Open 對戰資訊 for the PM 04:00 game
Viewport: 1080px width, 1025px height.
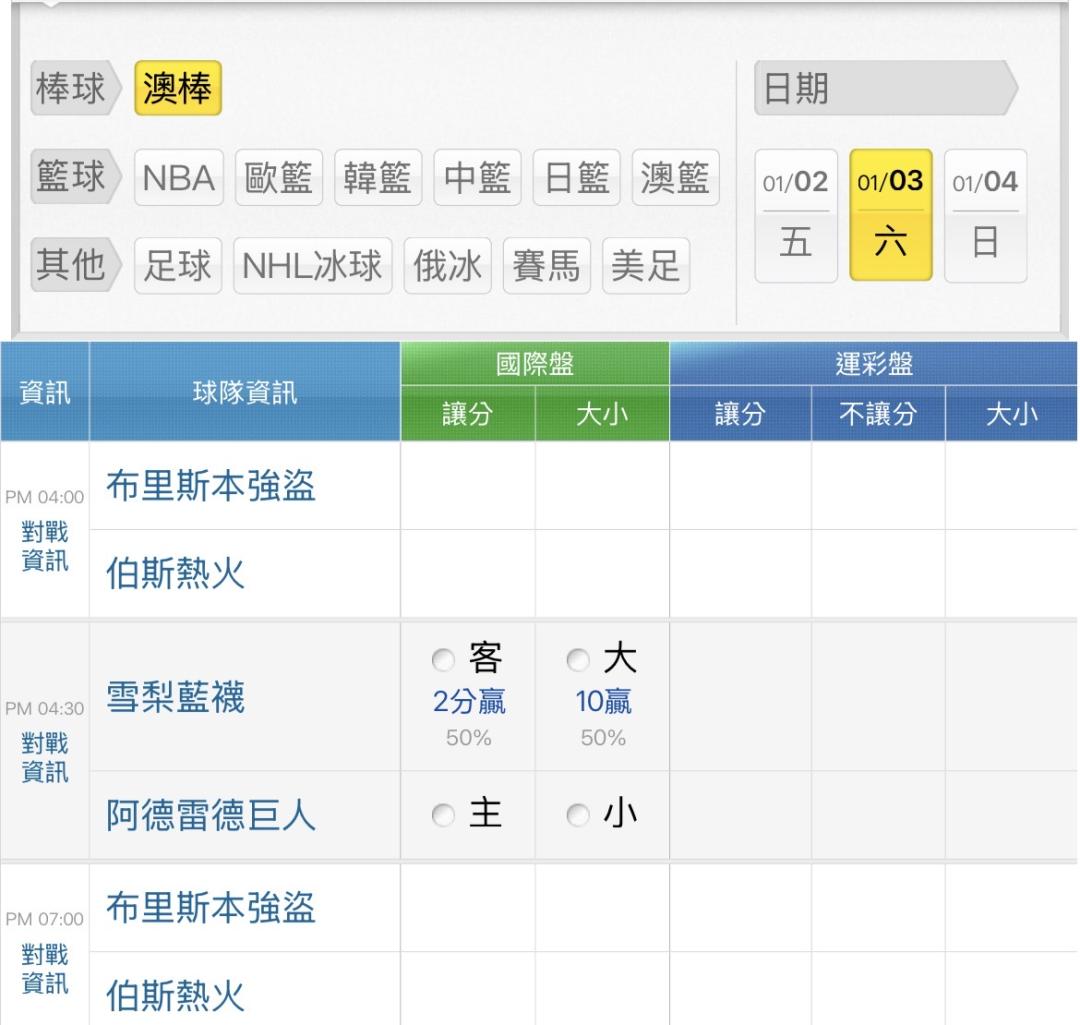point(45,547)
